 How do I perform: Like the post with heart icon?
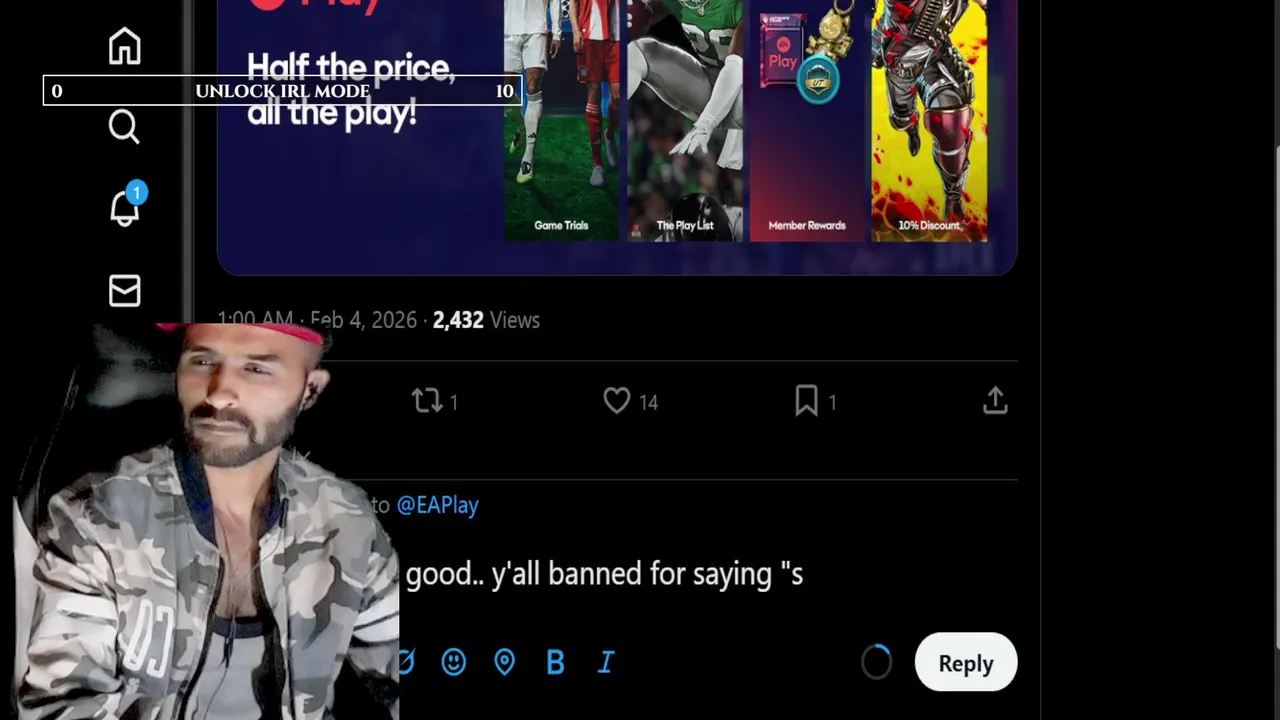(630, 401)
